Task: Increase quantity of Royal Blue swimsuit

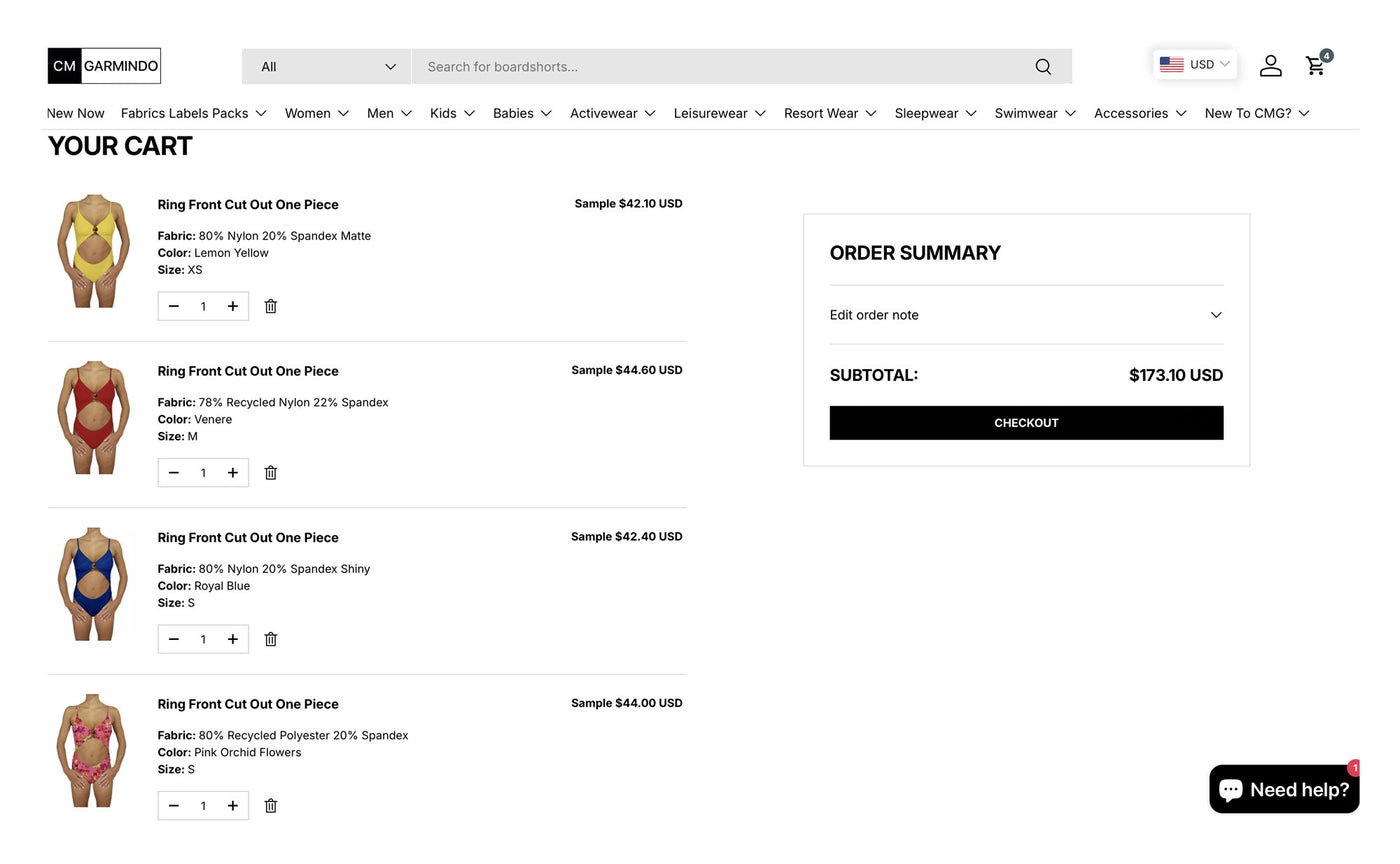Action: pos(233,639)
